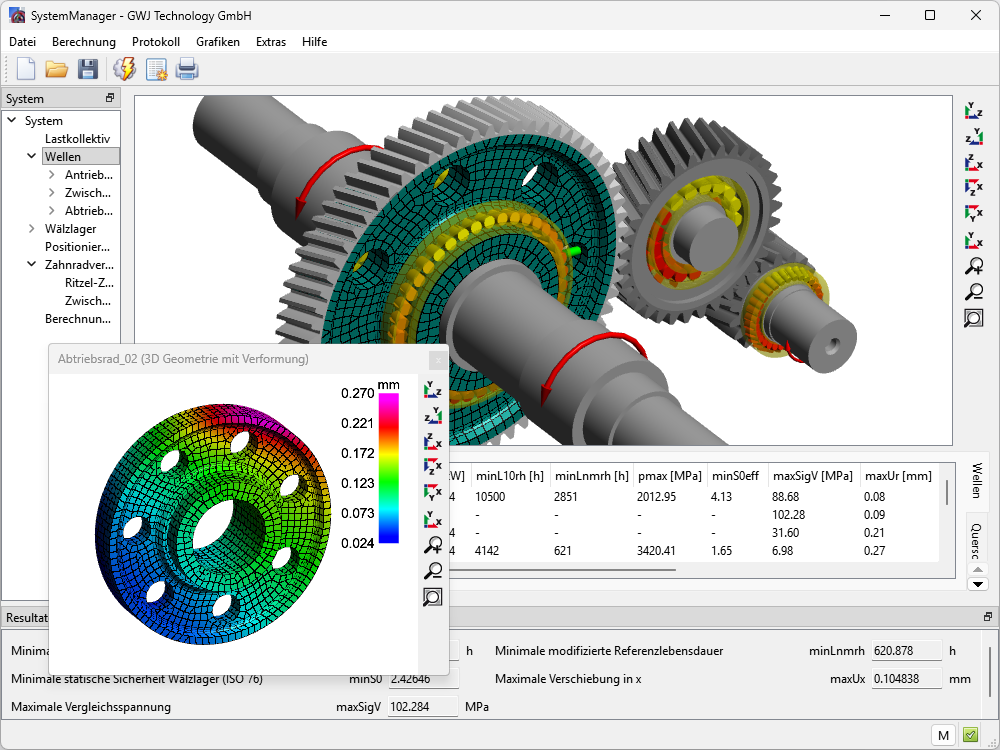Collapse the Wellen tree node
The width and height of the screenshot is (1000, 750).
(32, 157)
